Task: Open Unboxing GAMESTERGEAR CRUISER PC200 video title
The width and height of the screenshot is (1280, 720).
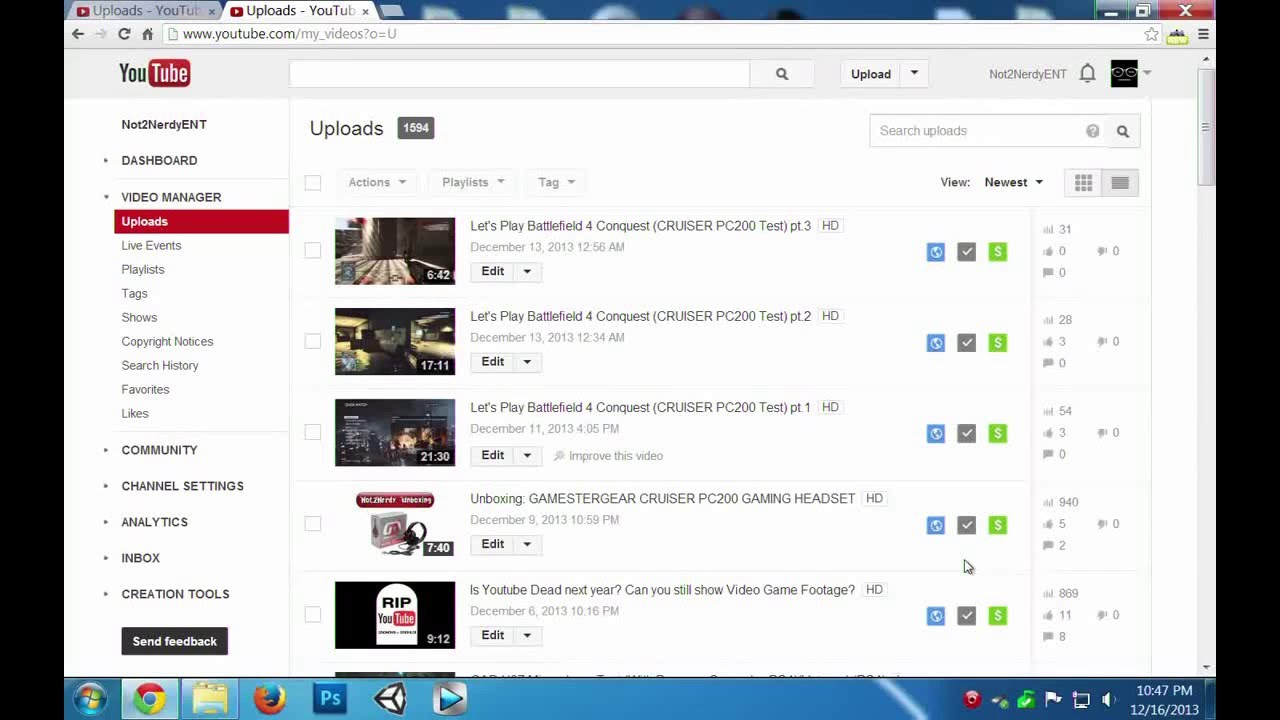Action: [662, 499]
